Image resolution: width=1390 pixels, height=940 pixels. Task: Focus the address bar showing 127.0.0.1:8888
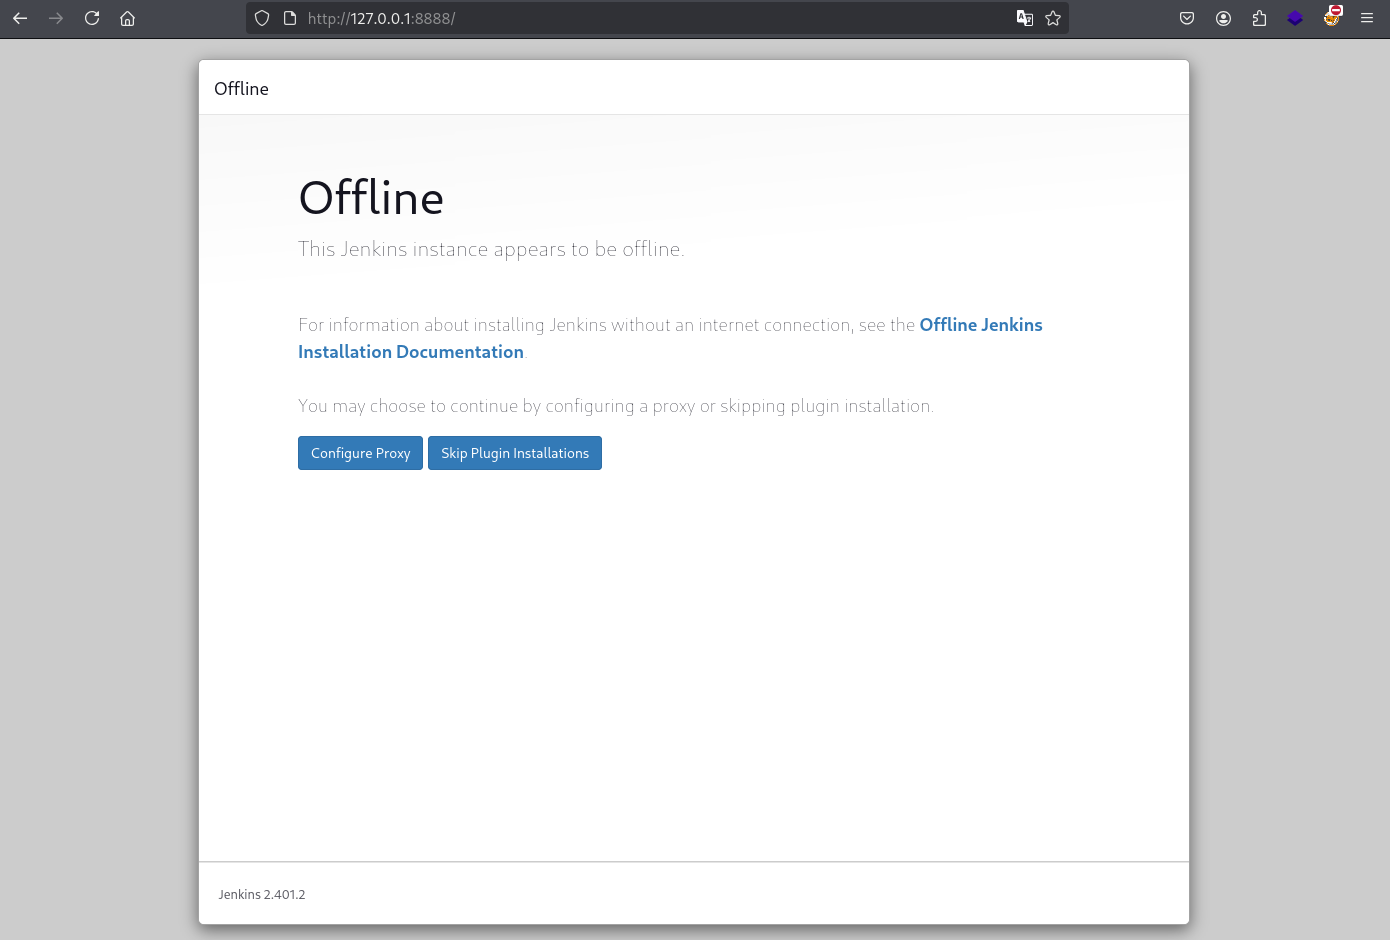click(655, 18)
